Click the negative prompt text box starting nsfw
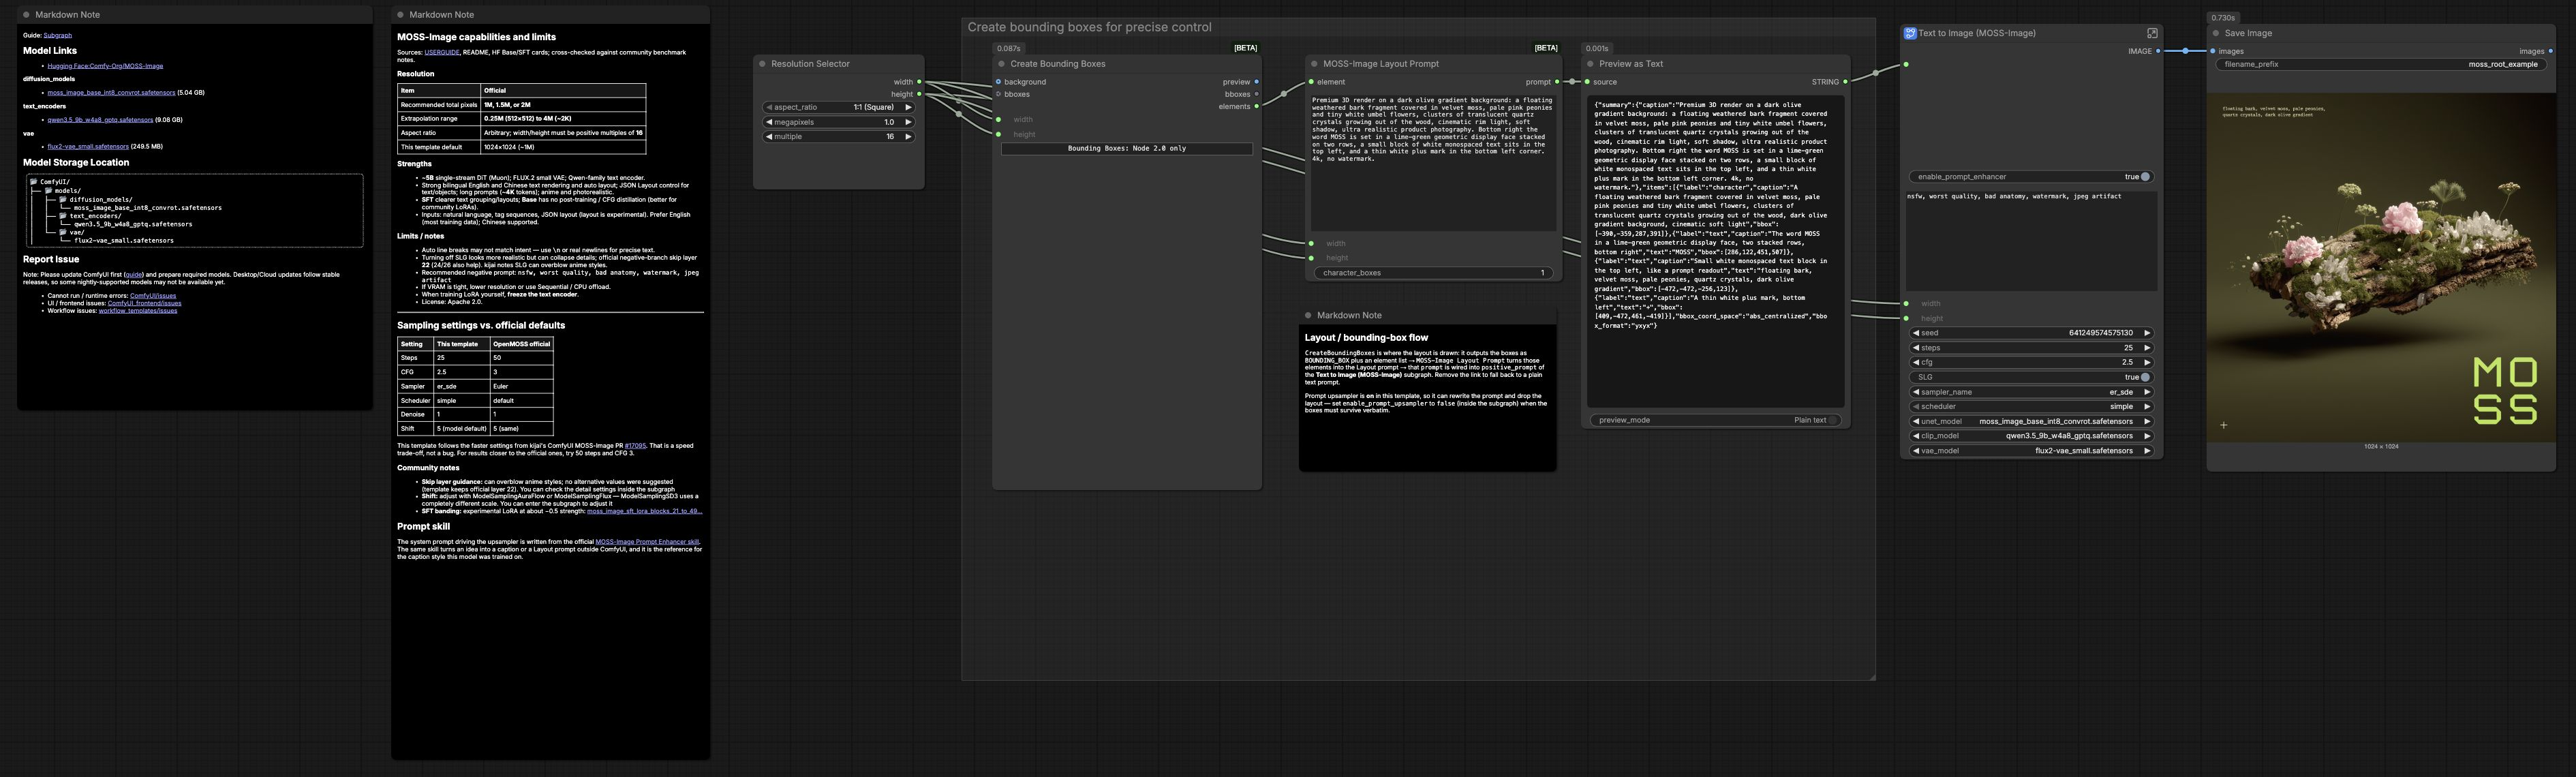2576x777 pixels. point(2031,241)
